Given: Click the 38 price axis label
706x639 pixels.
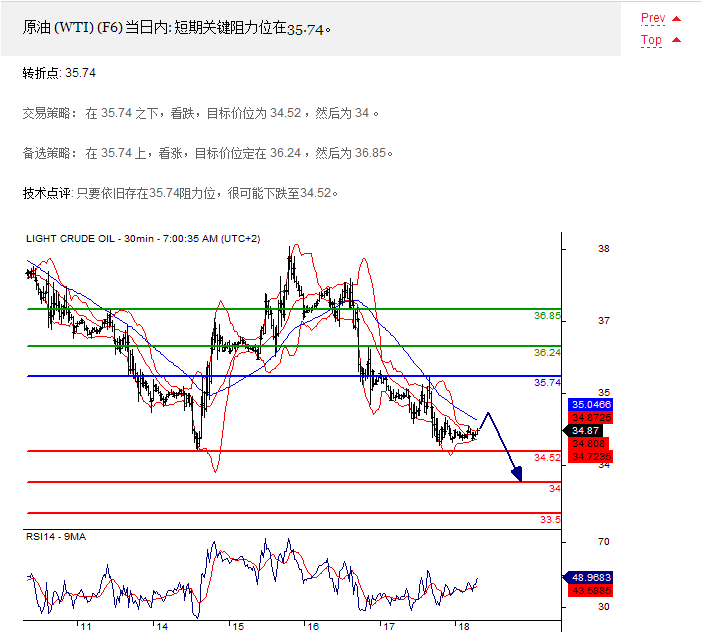Looking at the screenshot, I should pos(603,249).
